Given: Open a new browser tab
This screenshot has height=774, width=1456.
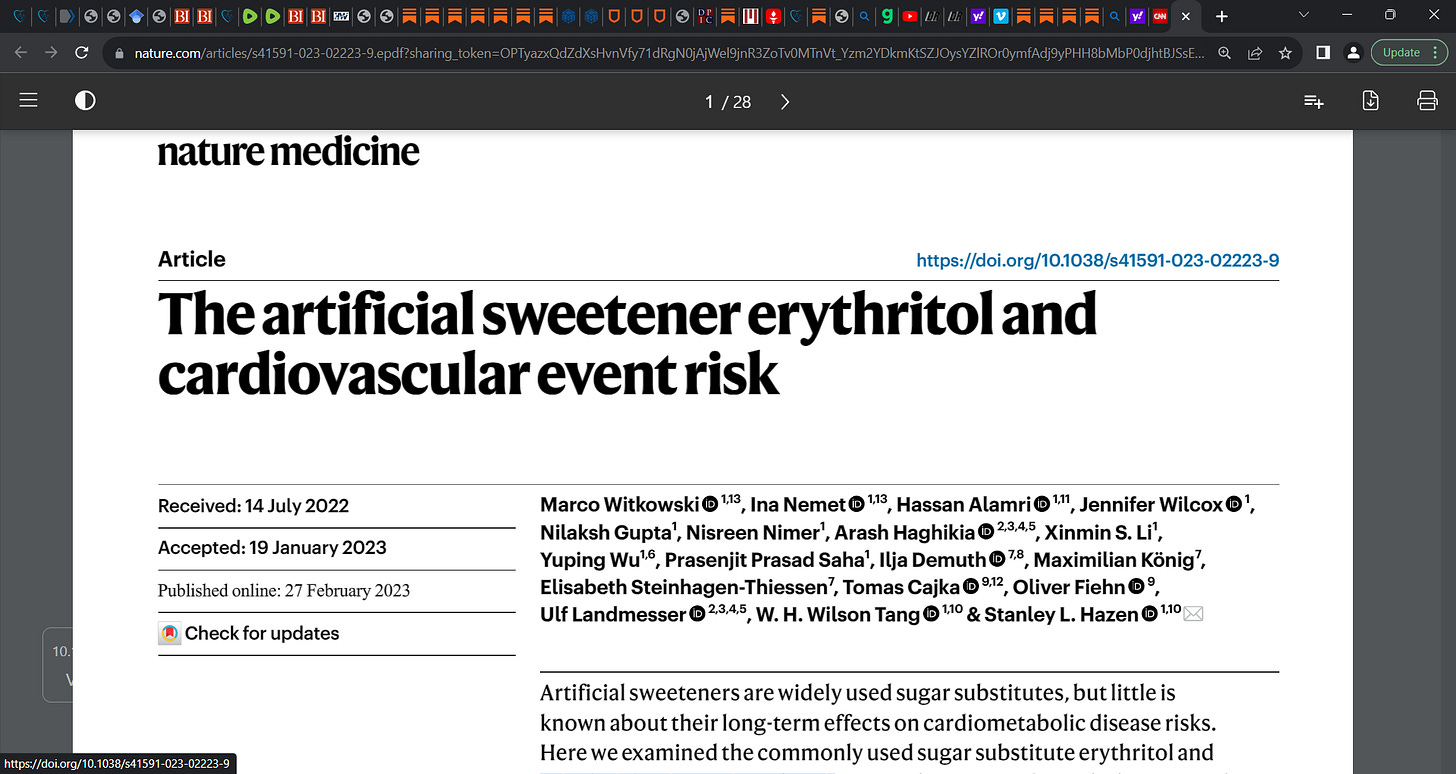Looking at the screenshot, I should (x=1221, y=17).
